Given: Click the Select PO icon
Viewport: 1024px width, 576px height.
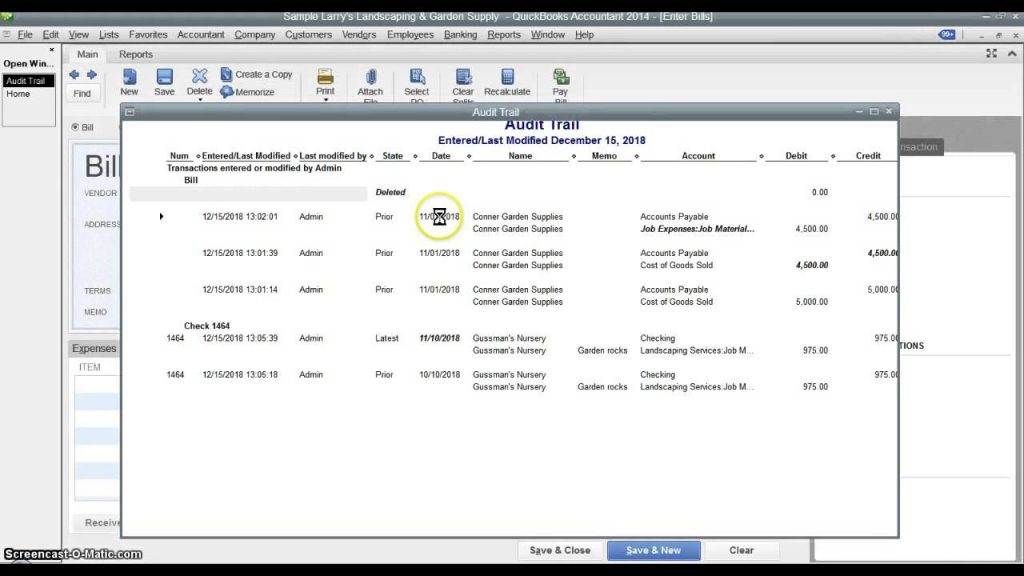Looking at the screenshot, I should 417,77.
